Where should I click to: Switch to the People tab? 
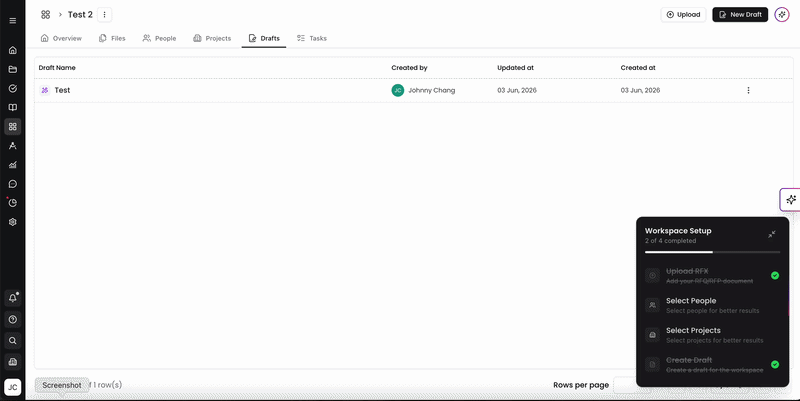point(159,38)
